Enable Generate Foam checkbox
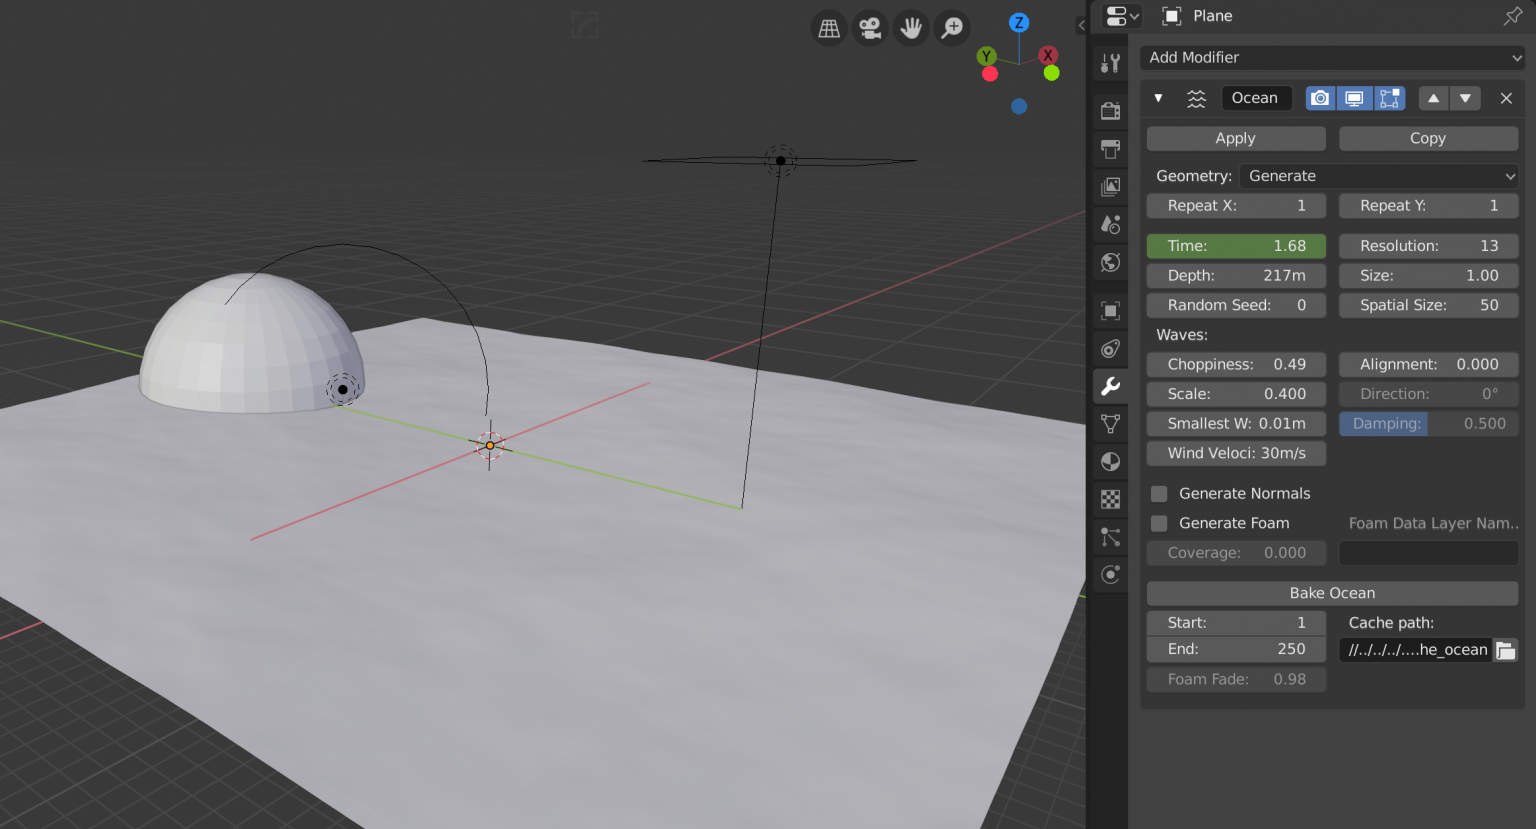This screenshot has width=1536, height=829. coord(1159,523)
